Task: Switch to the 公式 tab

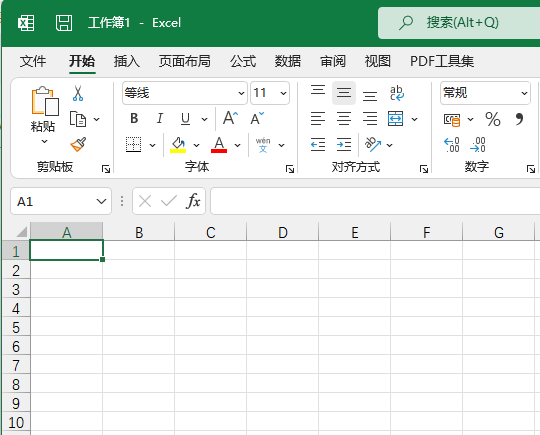Action: 243,61
